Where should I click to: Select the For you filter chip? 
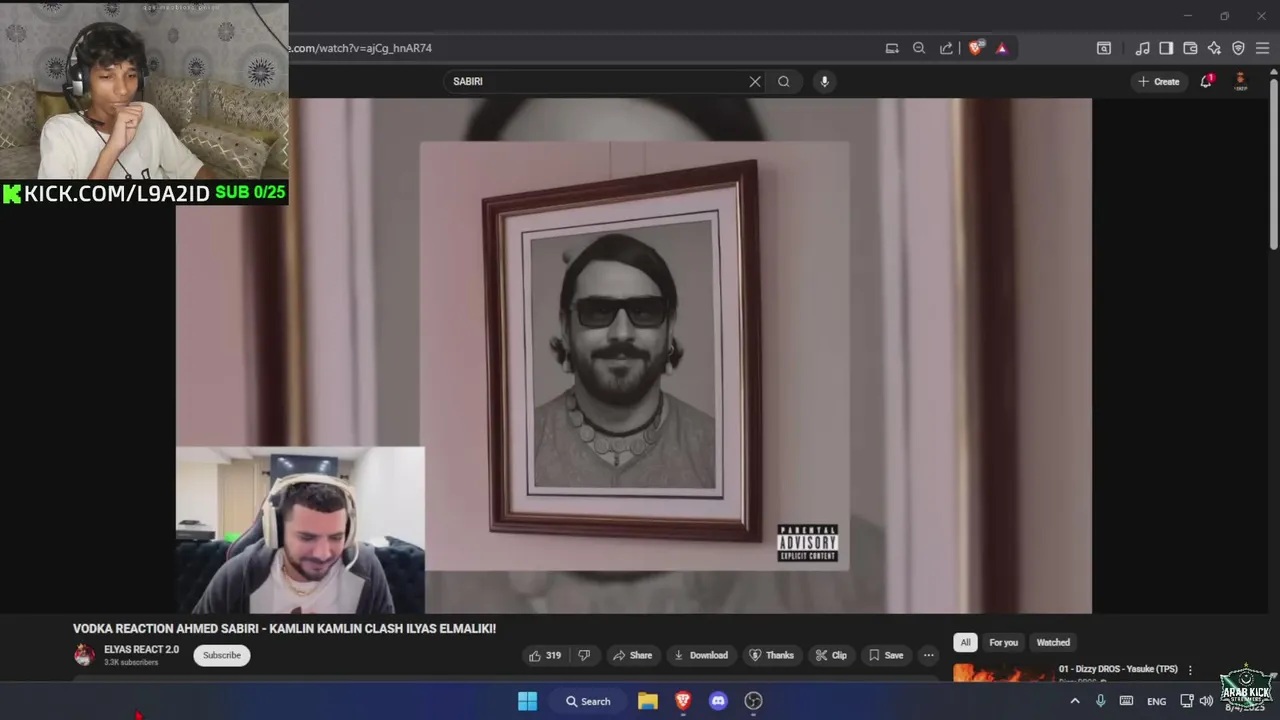pos(1003,642)
